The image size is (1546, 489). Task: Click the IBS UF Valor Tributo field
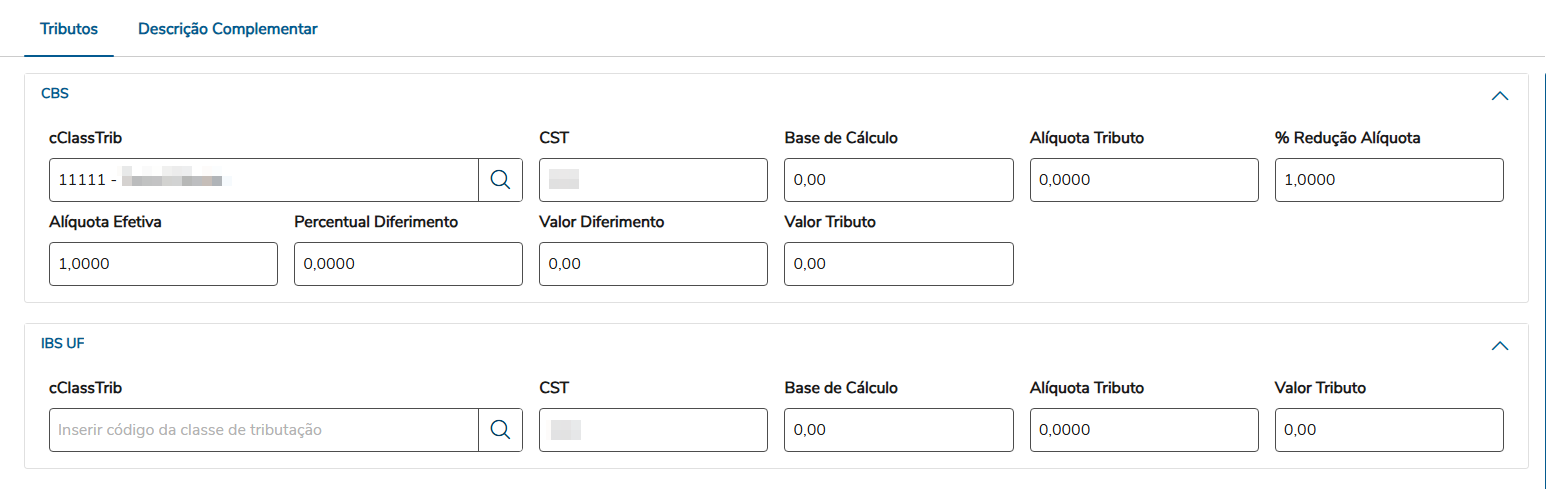pyautogui.click(x=1389, y=430)
